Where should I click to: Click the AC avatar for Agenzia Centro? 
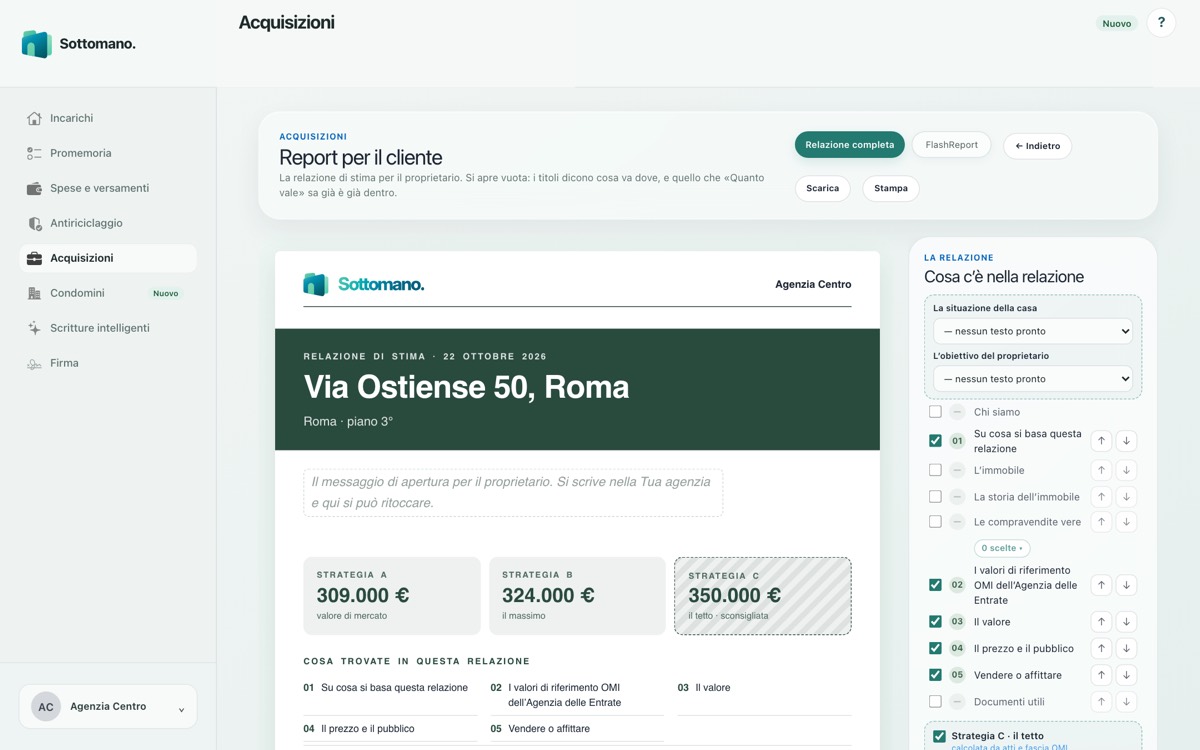click(46, 706)
